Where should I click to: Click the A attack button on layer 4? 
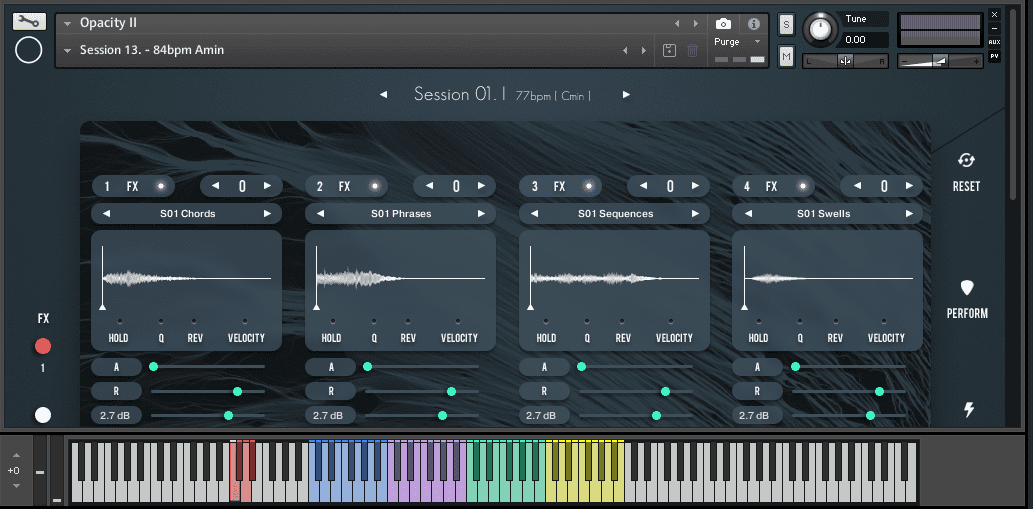[758, 367]
